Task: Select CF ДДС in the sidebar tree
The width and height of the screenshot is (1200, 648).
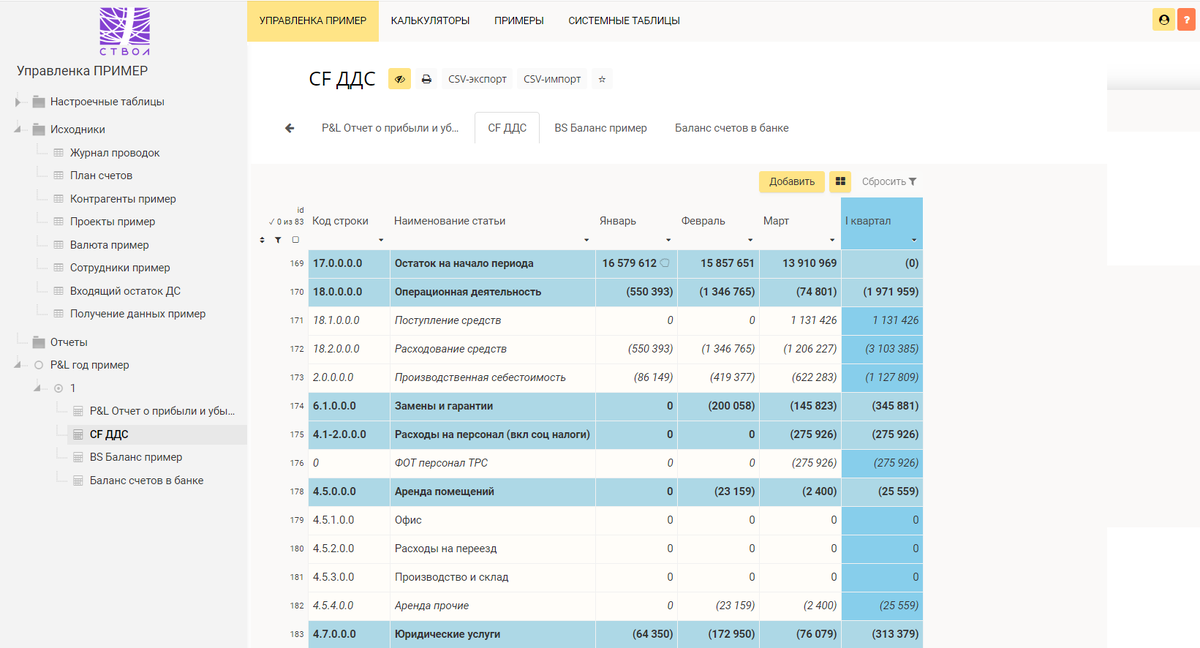Action: [x=109, y=434]
